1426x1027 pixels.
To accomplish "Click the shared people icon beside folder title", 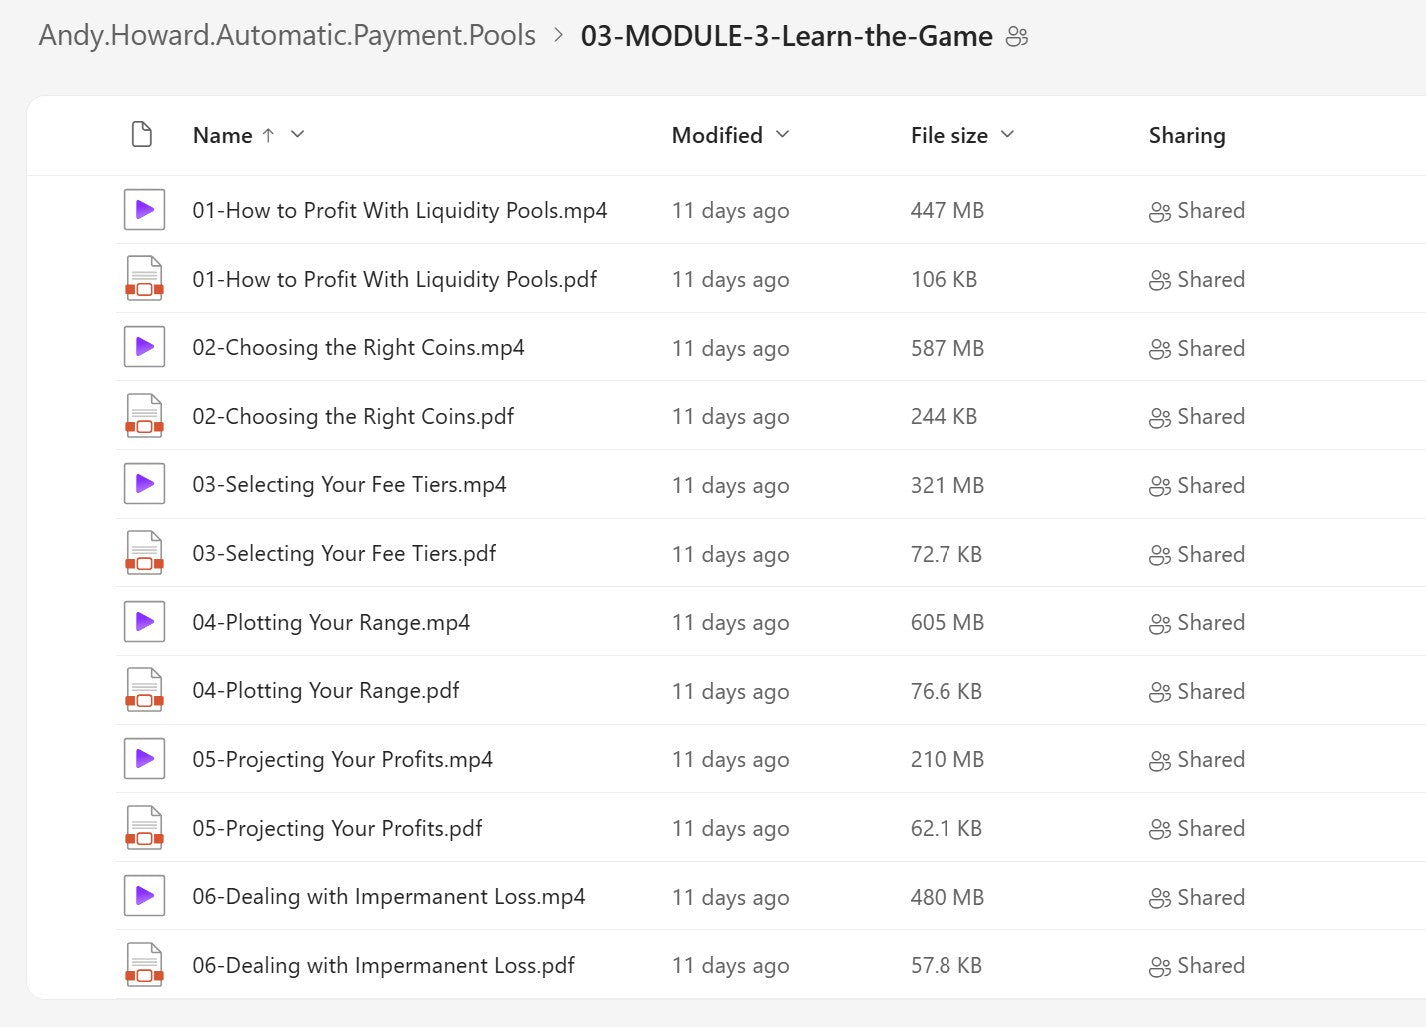I will [x=1017, y=37].
